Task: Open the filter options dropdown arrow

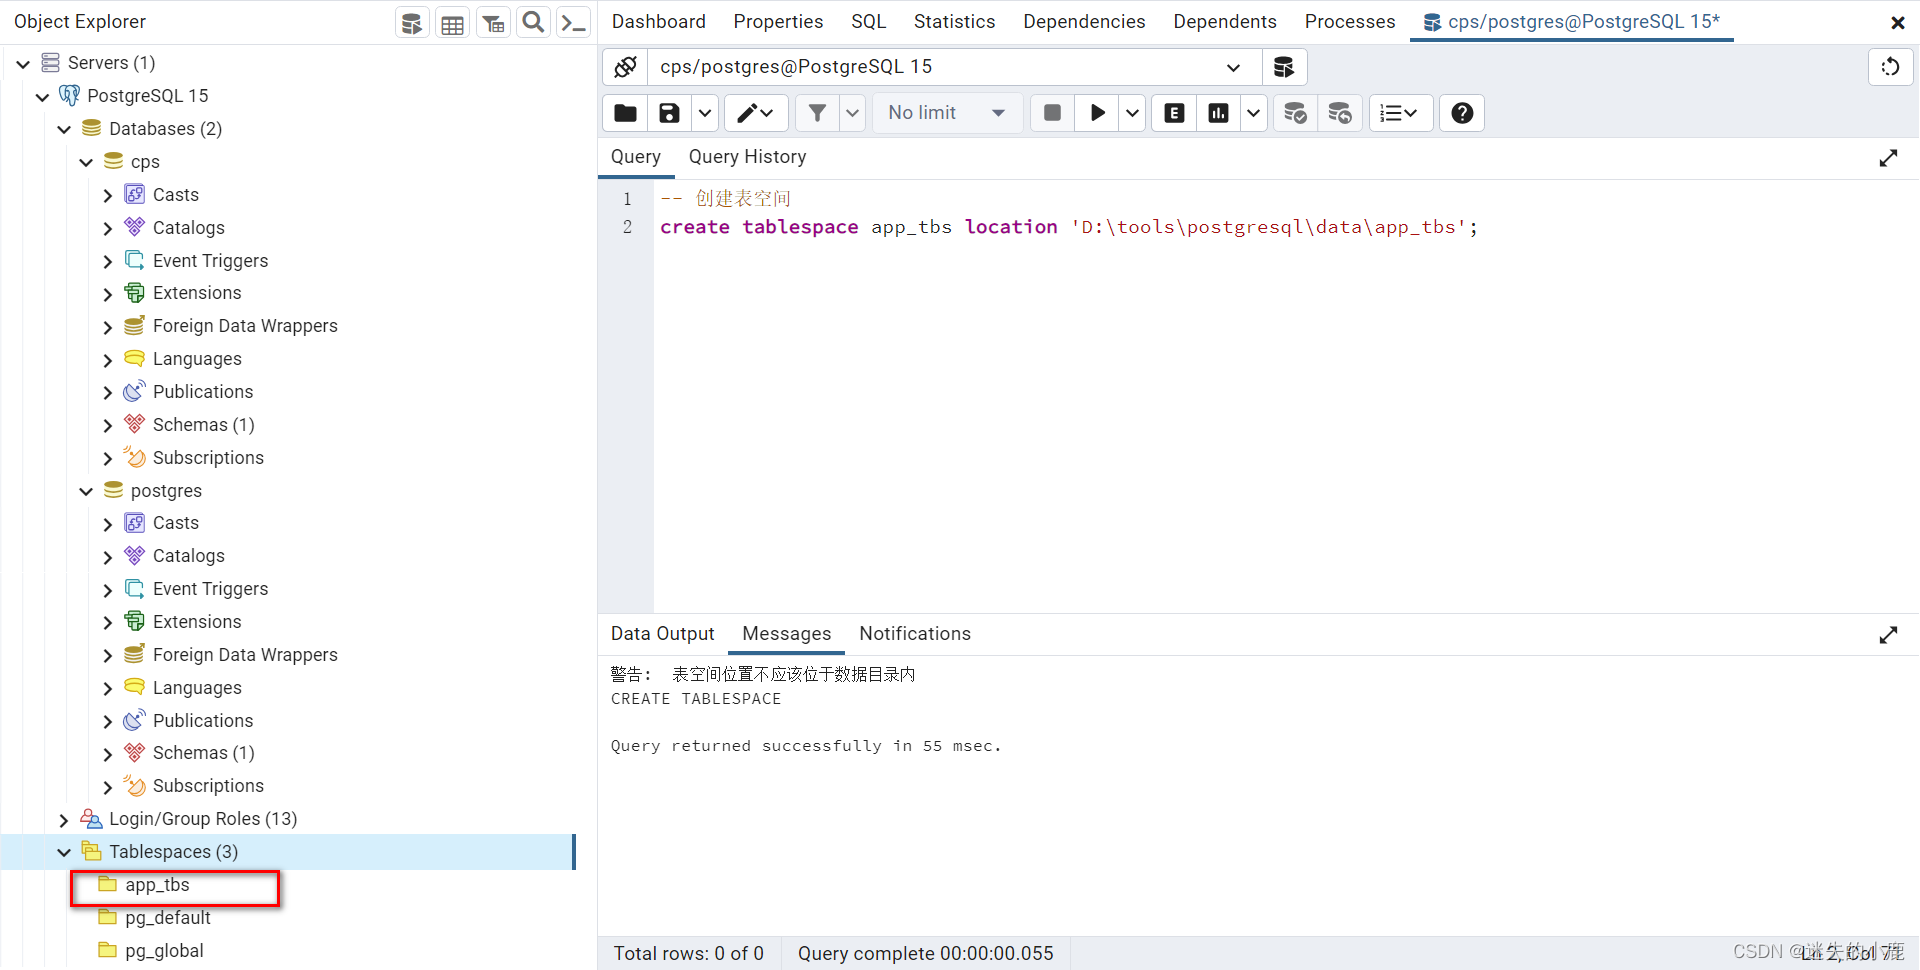Action: 852,113
